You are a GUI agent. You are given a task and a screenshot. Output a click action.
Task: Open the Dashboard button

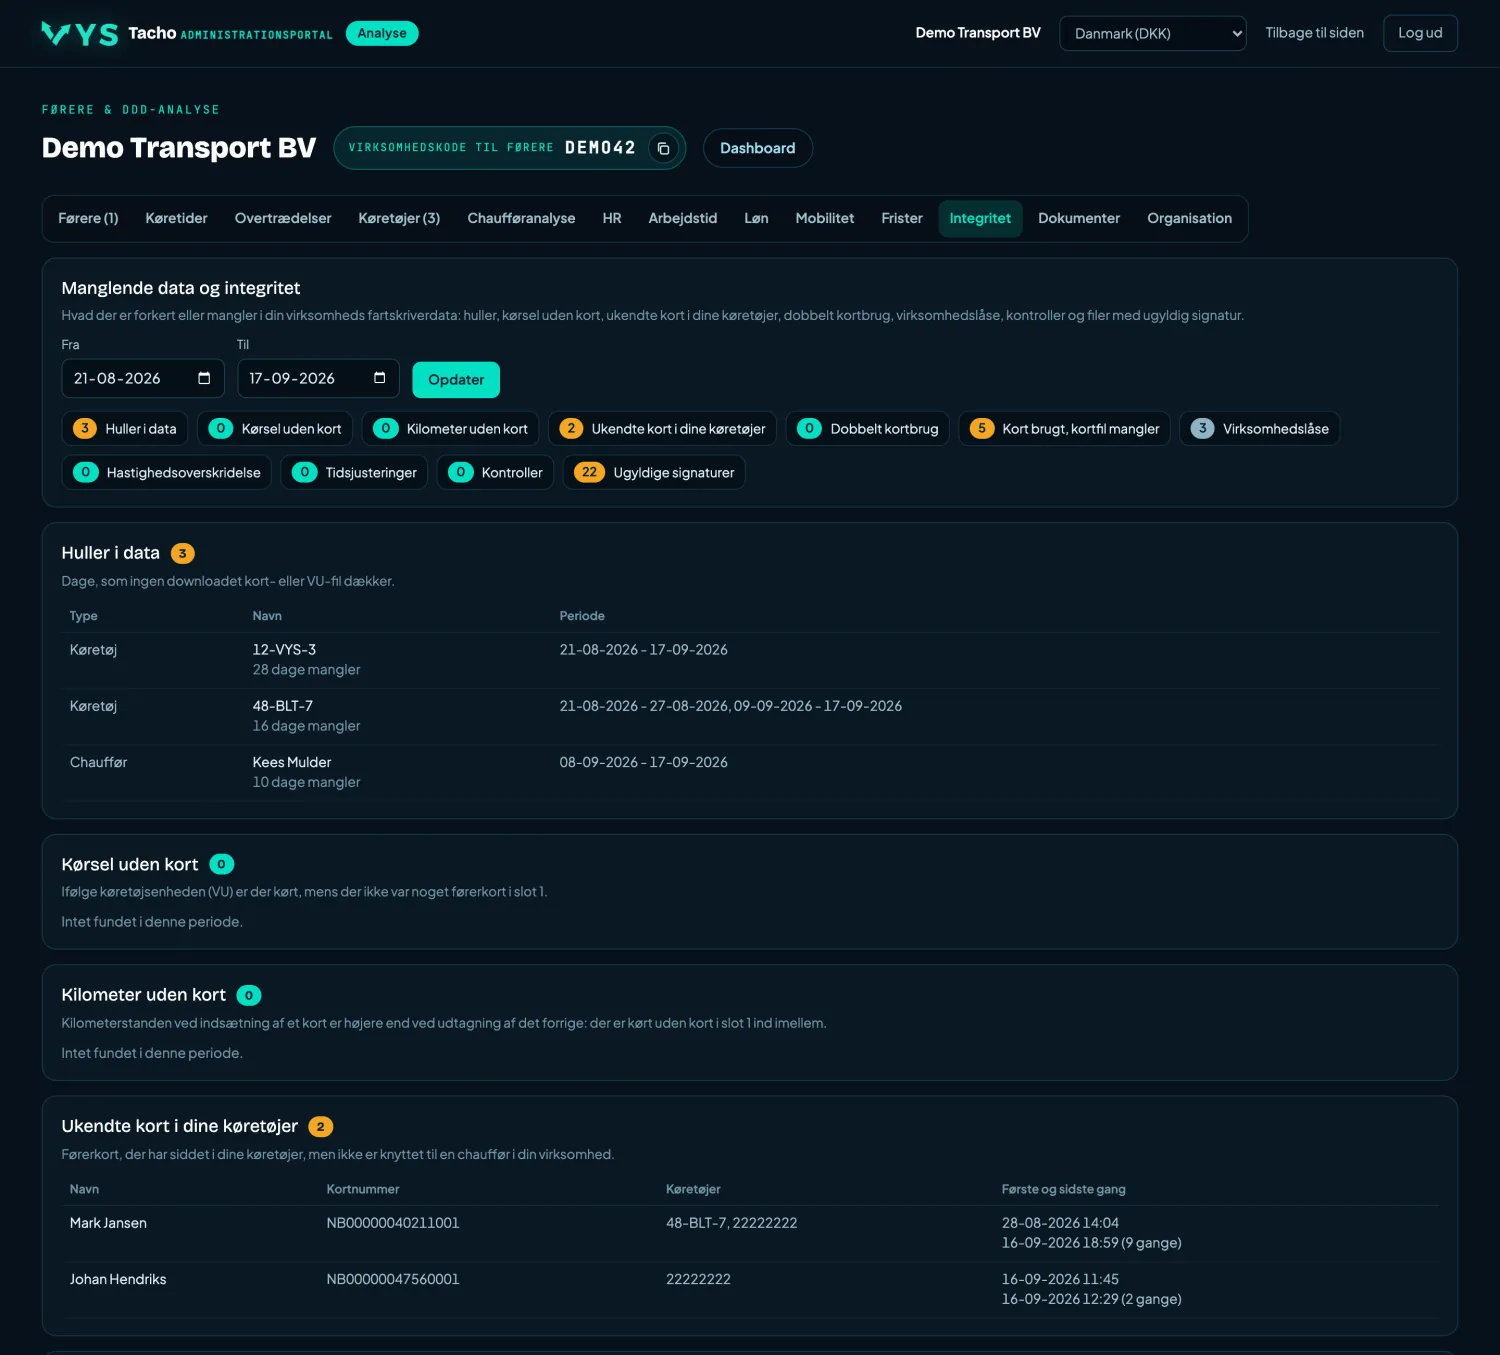758,148
